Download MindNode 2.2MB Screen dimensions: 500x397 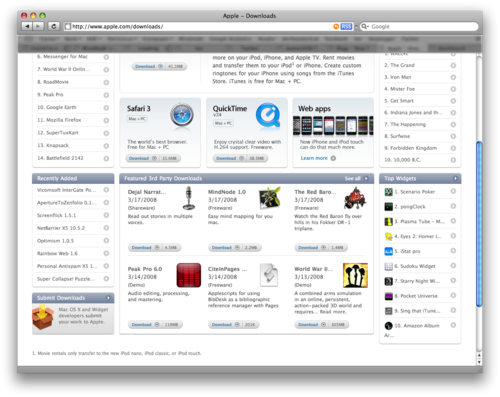(x=235, y=248)
